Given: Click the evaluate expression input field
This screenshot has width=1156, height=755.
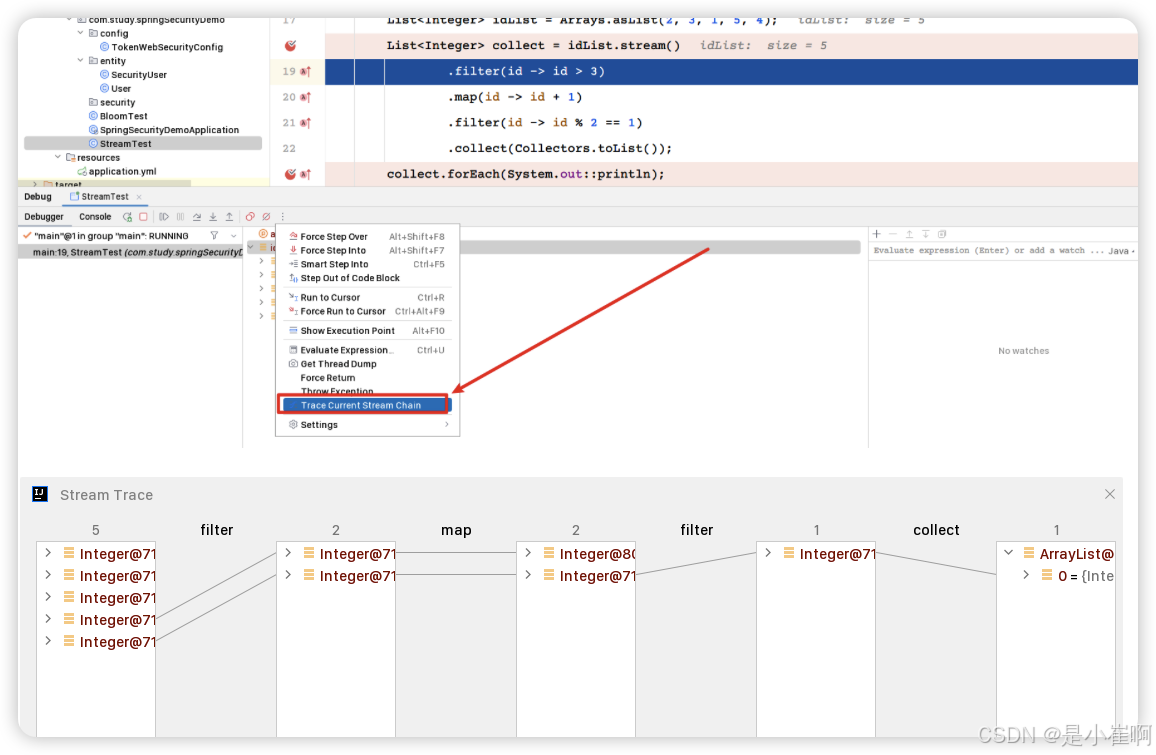Looking at the screenshot, I should 988,251.
